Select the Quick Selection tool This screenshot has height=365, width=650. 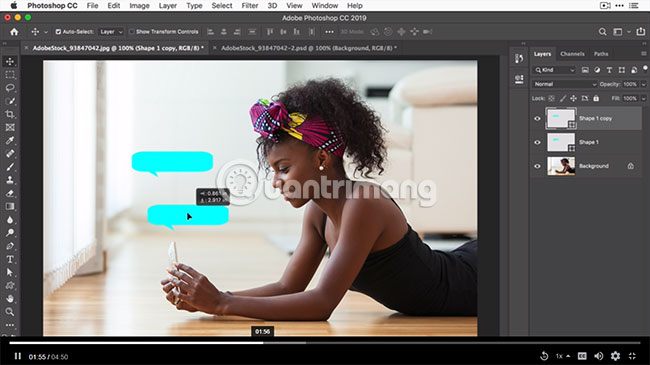[x=10, y=101]
